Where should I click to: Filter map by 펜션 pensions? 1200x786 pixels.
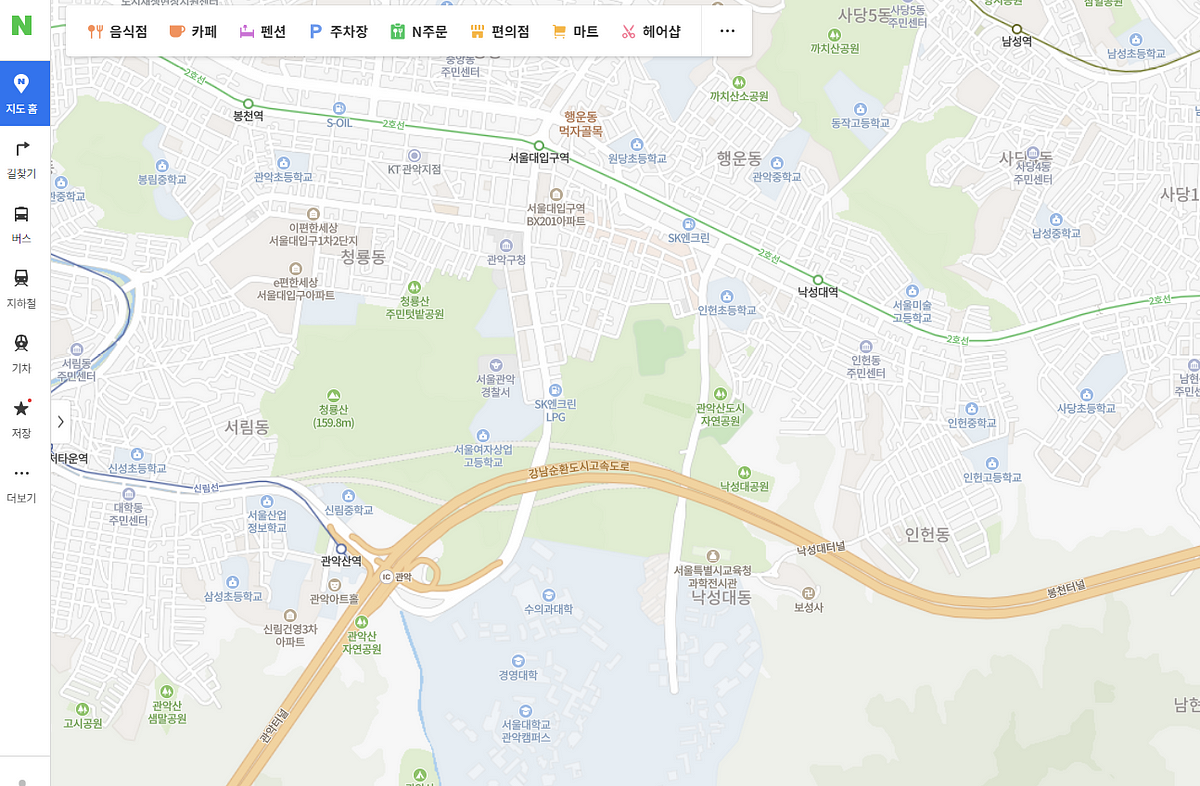point(262,31)
